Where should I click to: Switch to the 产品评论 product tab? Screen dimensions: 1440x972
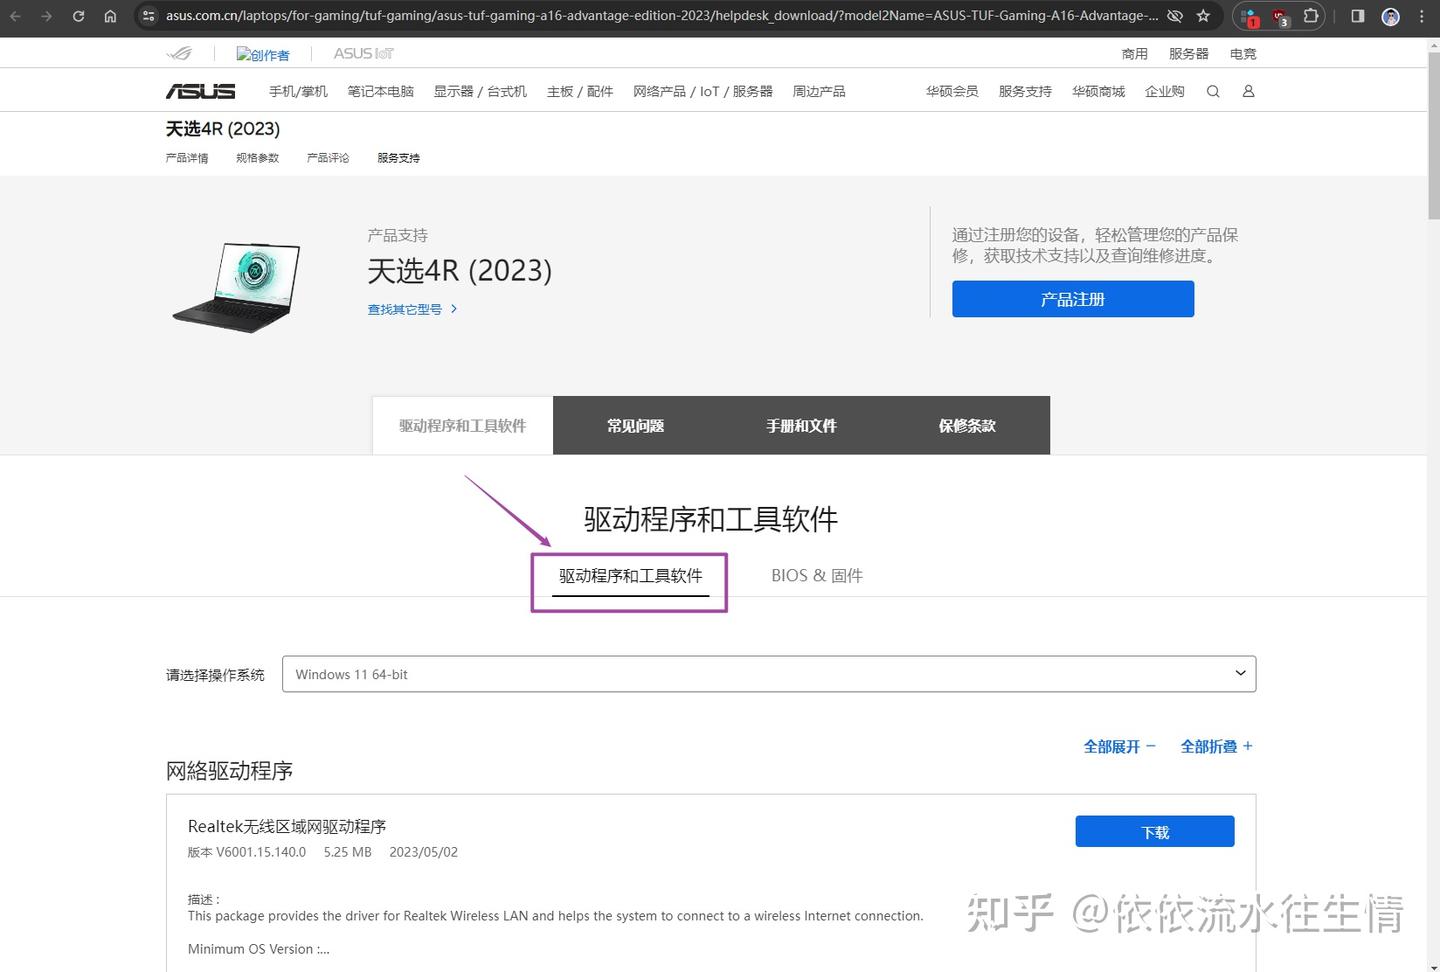tap(328, 158)
